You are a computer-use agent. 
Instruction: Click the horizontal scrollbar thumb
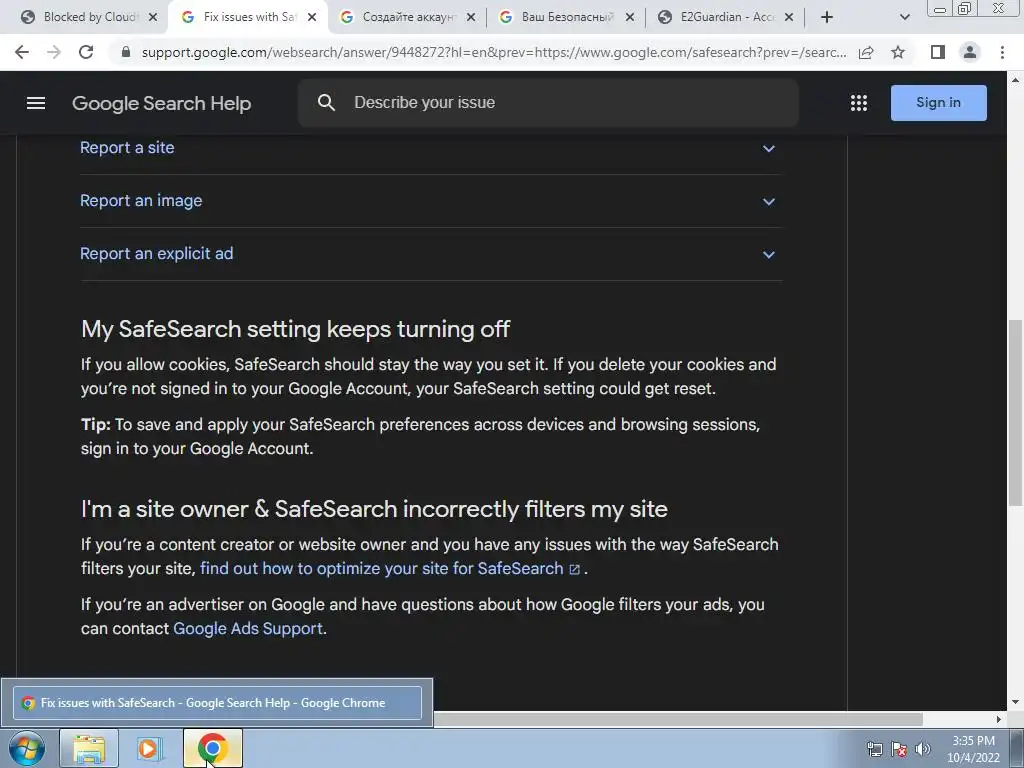point(678,719)
